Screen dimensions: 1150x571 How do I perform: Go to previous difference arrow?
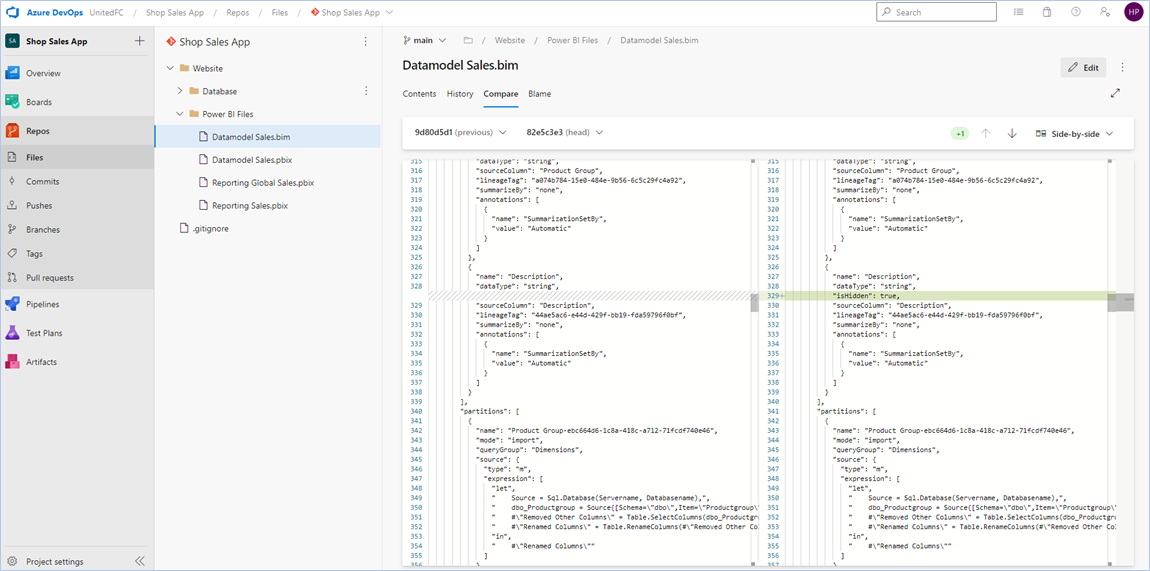pos(986,133)
